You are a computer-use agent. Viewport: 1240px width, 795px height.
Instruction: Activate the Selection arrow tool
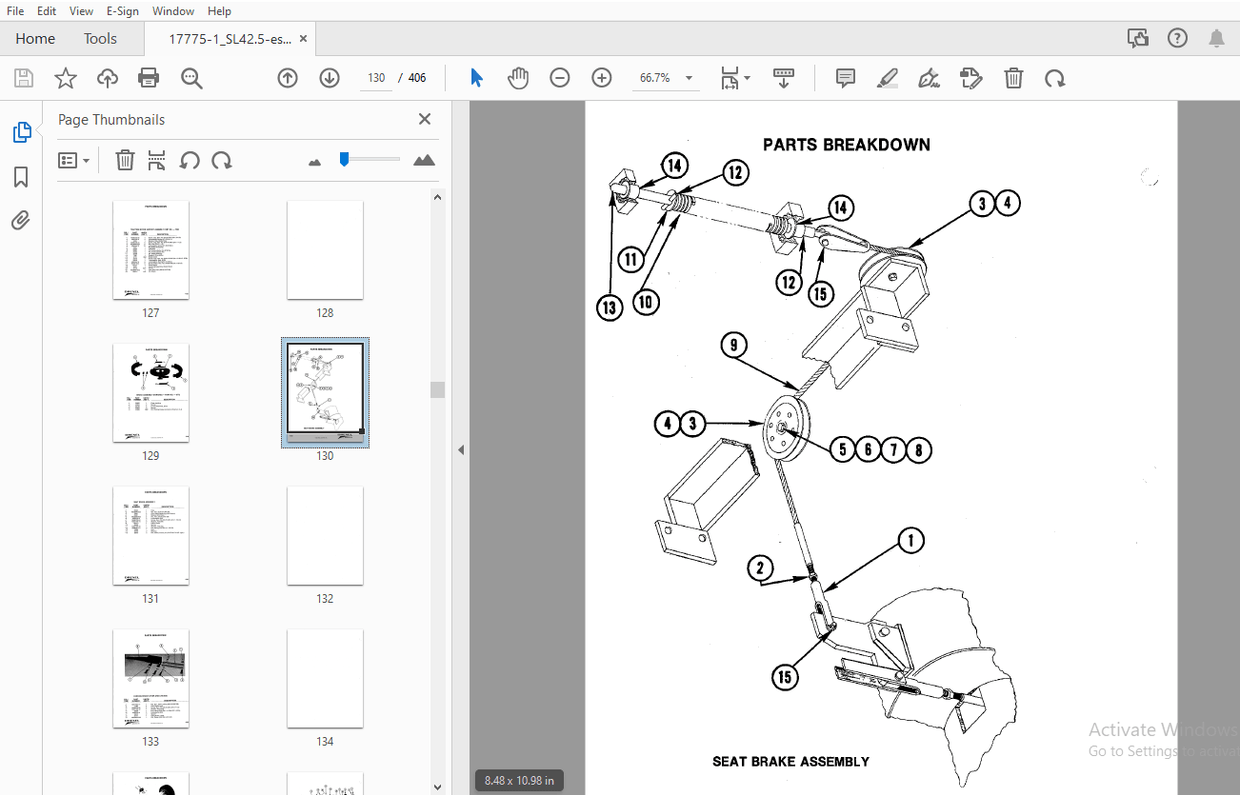[477, 77]
